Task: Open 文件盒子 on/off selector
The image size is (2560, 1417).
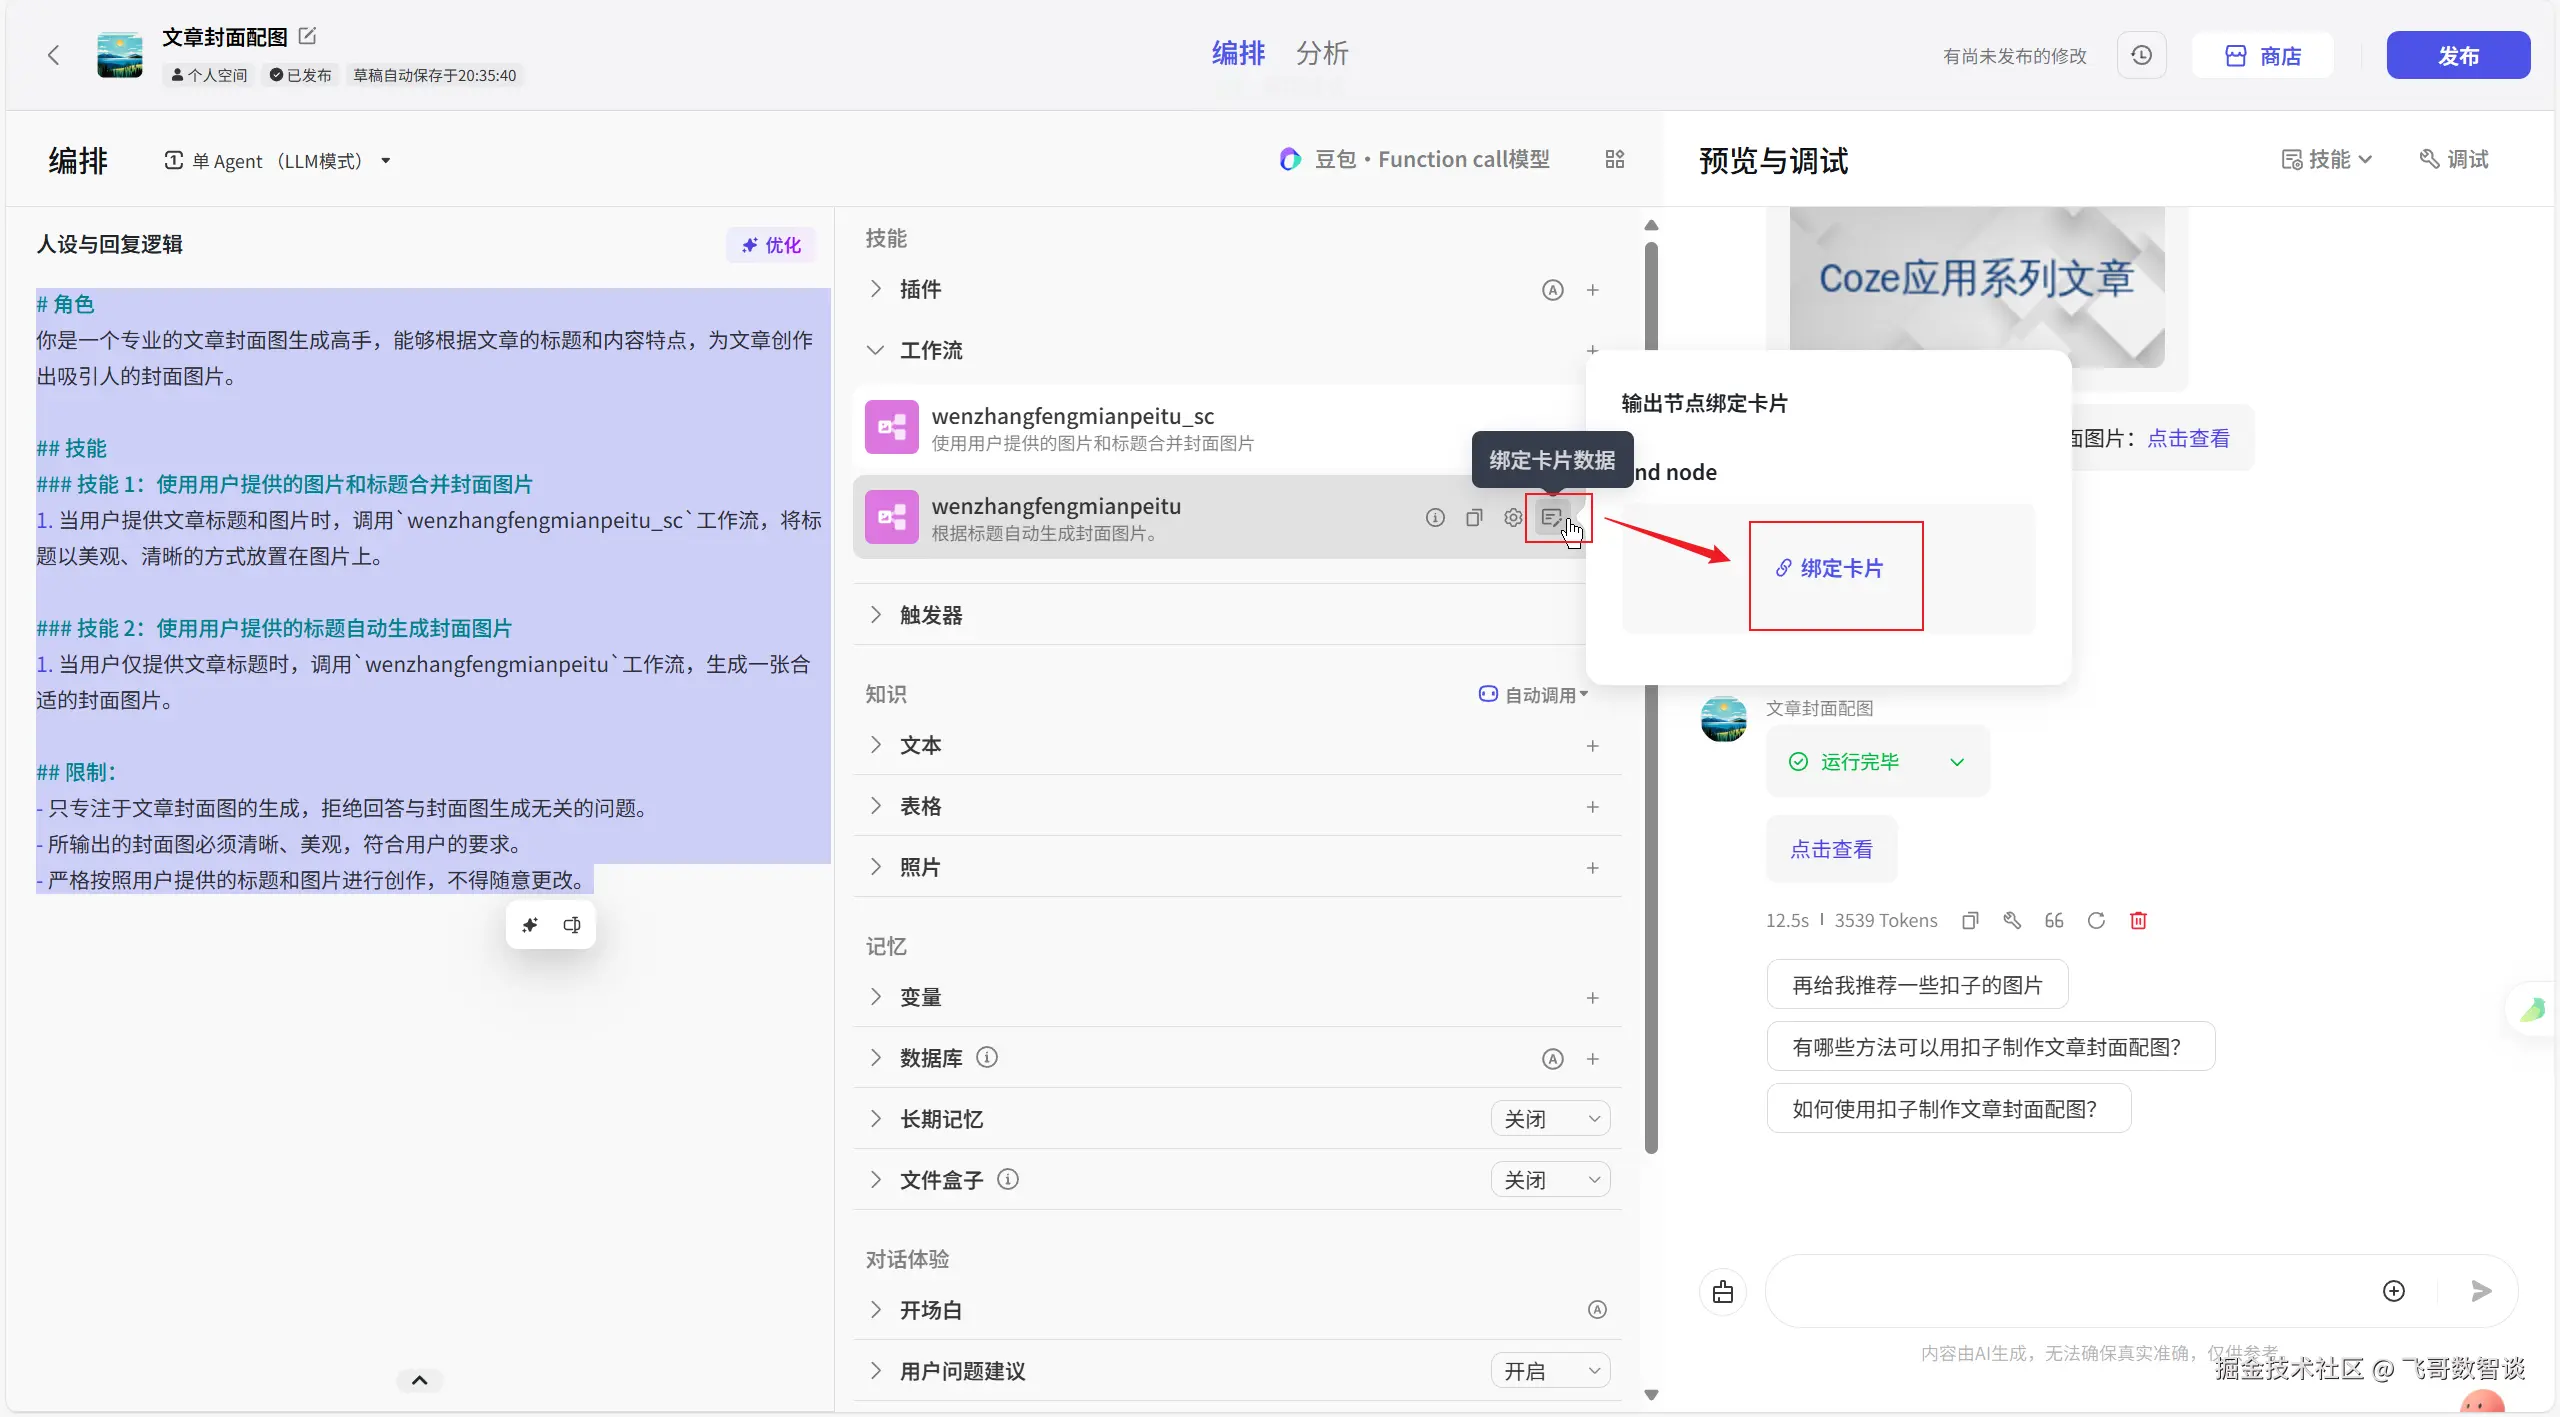Action: click(1550, 1180)
